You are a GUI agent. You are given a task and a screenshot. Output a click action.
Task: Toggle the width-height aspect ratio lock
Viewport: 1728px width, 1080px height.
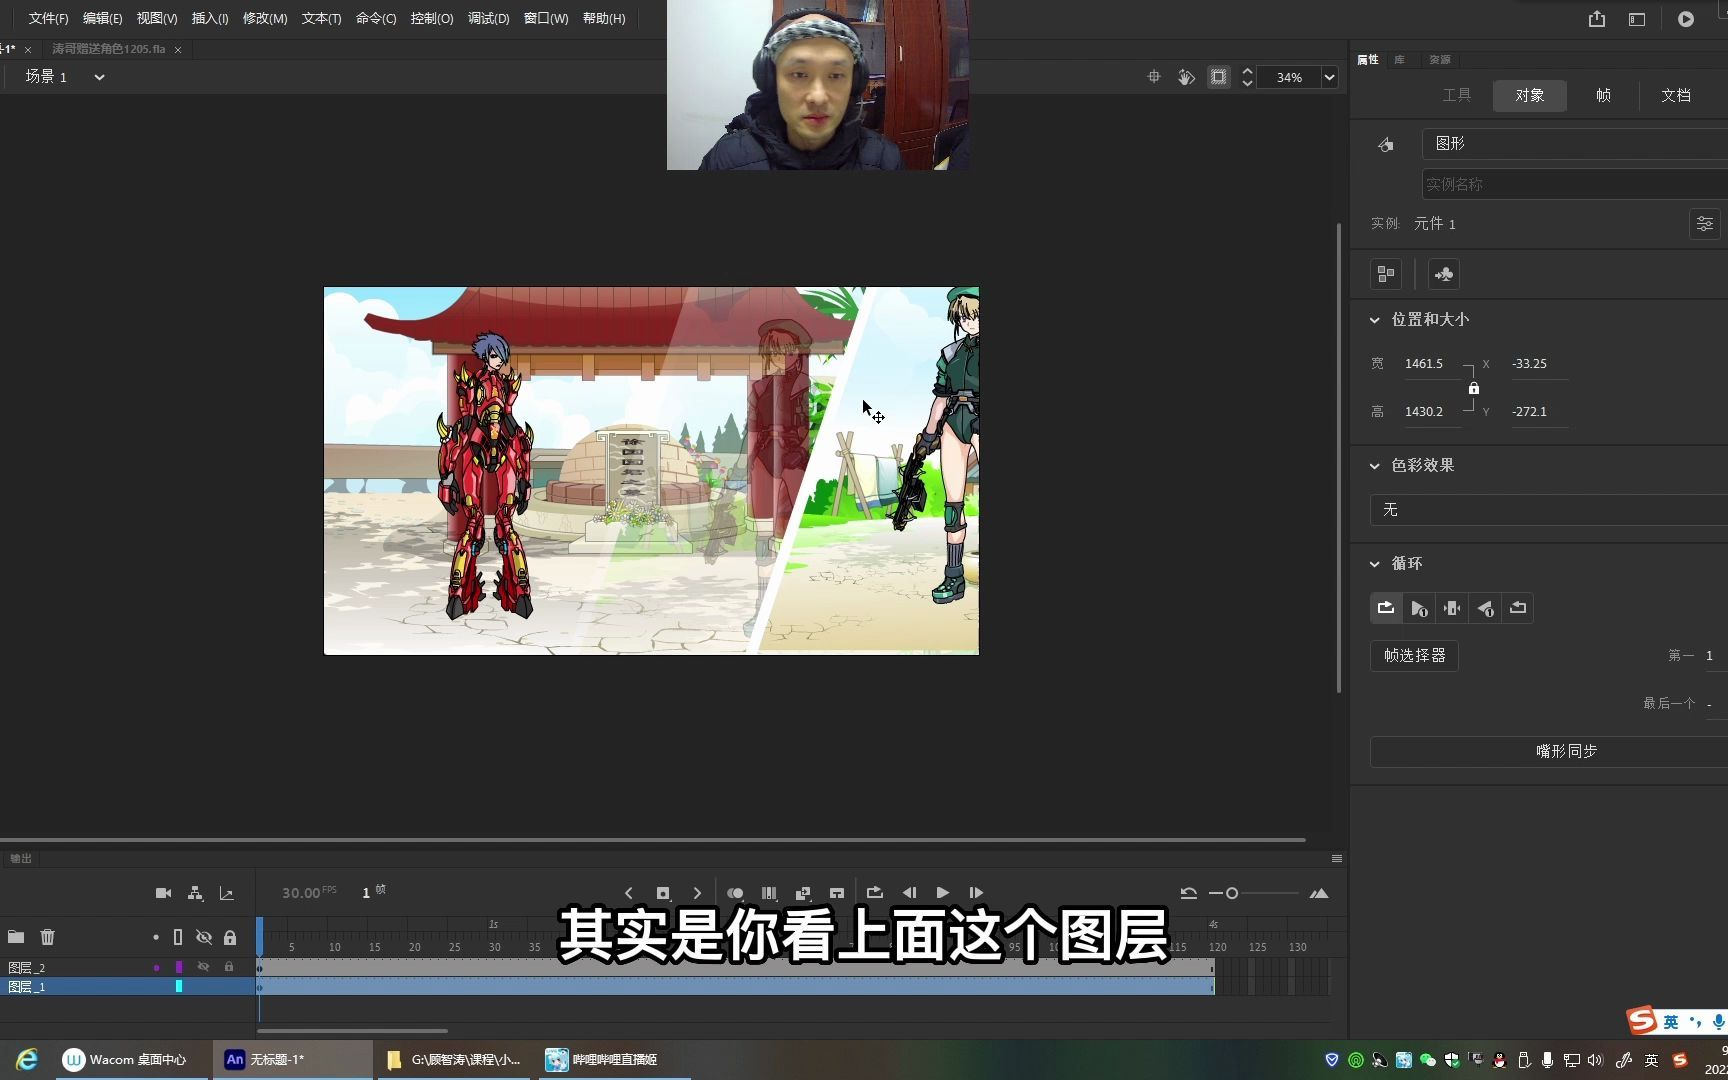click(1474, 388)
